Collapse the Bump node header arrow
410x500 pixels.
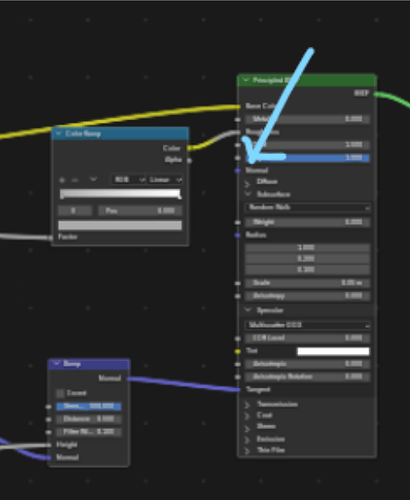pos(56,364)
